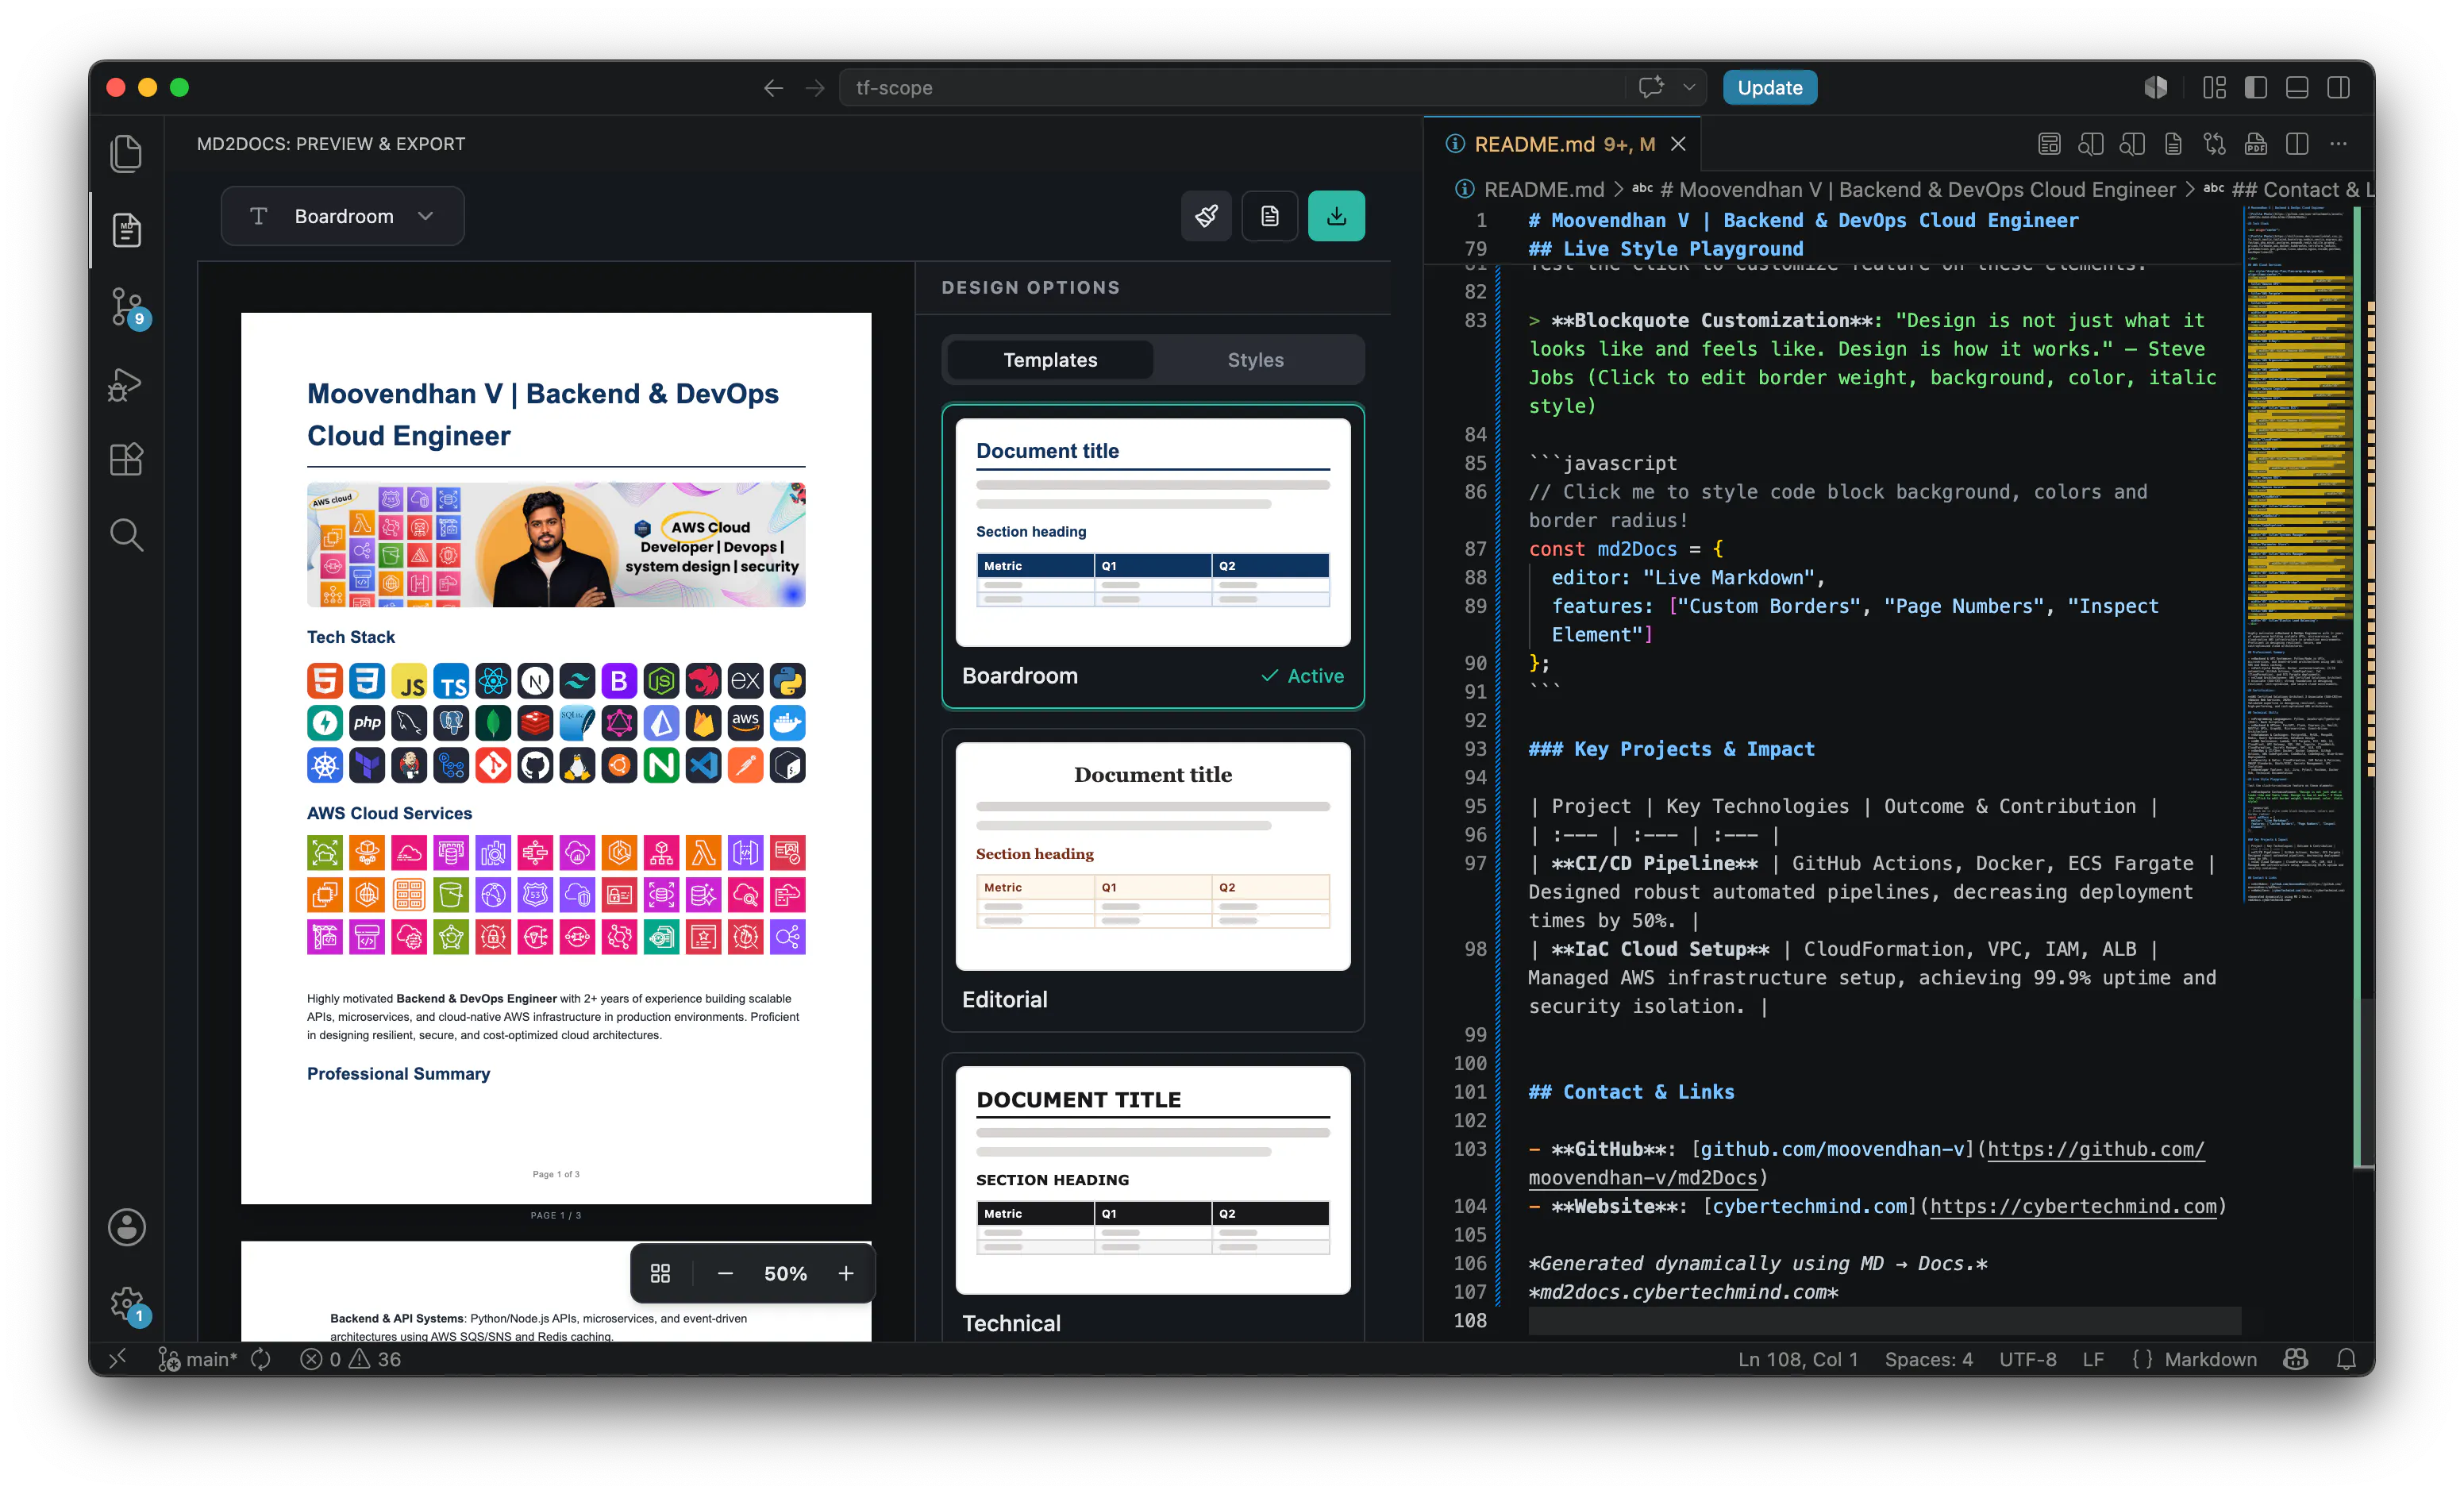Open the Boardroom template dropdown

(x=342, y=216)
